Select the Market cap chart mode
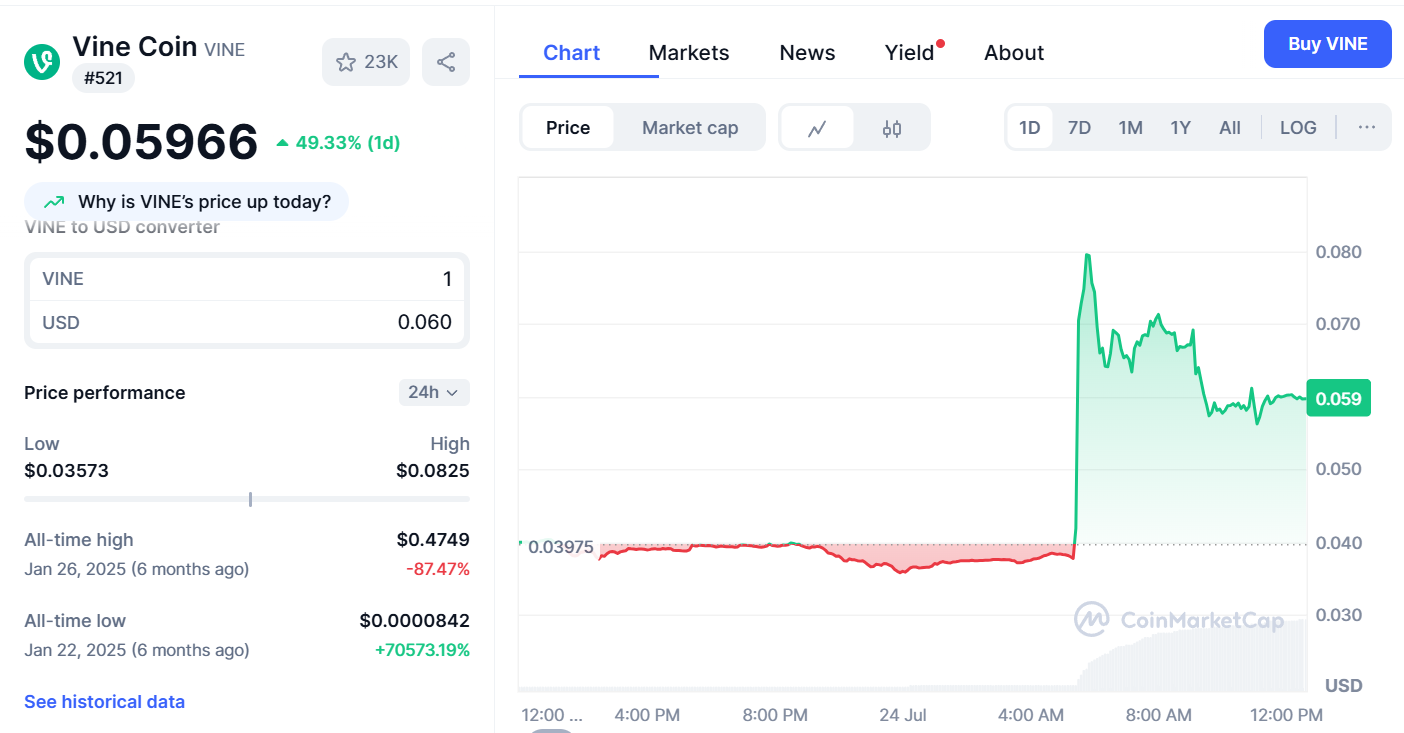 click(x=690, y=128)
